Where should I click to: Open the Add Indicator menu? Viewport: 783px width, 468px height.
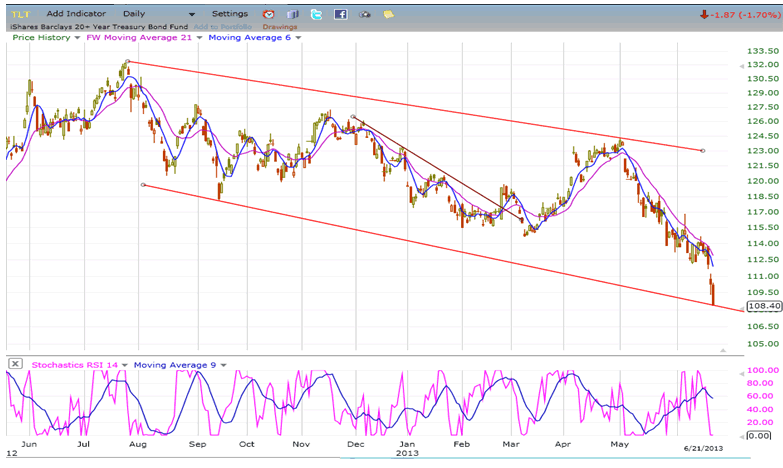79,14
